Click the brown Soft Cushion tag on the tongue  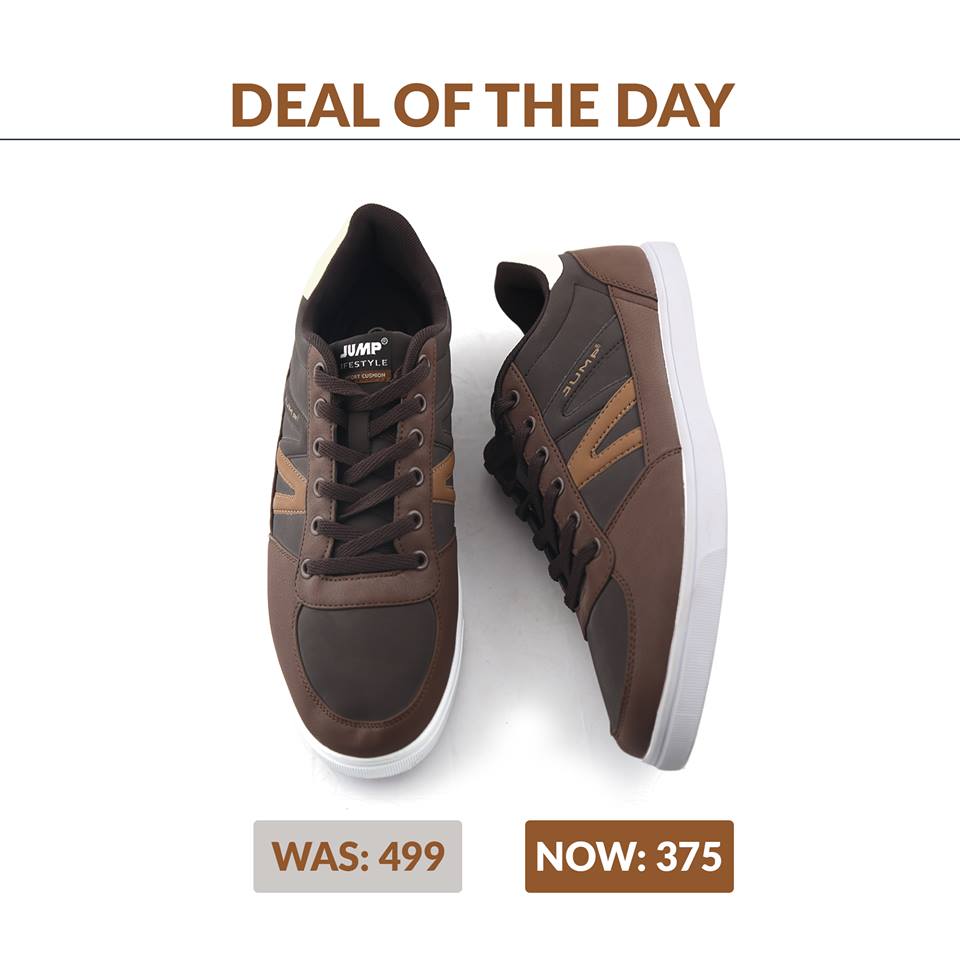[365, 376]
